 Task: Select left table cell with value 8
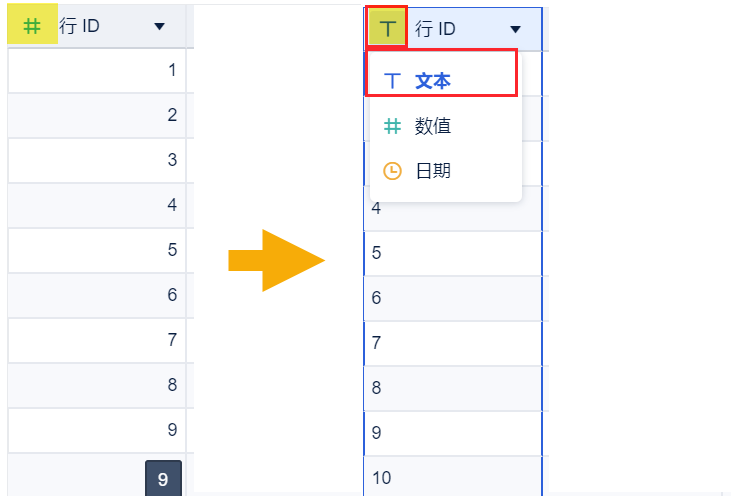point(97,385)
